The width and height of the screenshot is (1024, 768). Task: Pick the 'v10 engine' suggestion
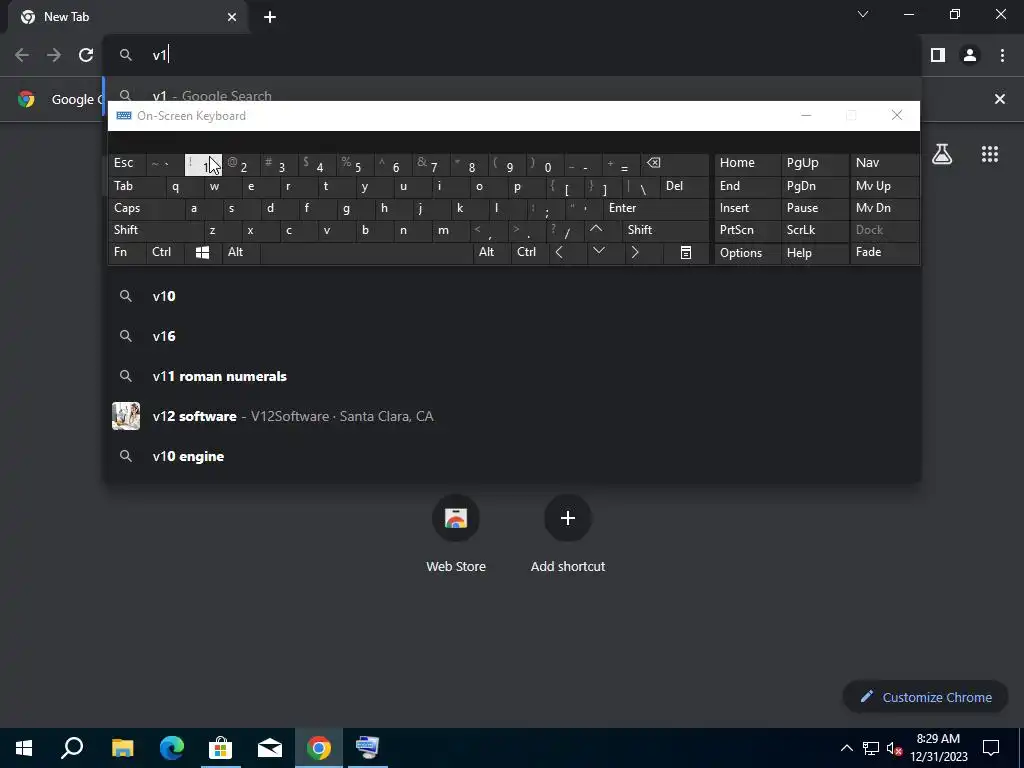513,456
